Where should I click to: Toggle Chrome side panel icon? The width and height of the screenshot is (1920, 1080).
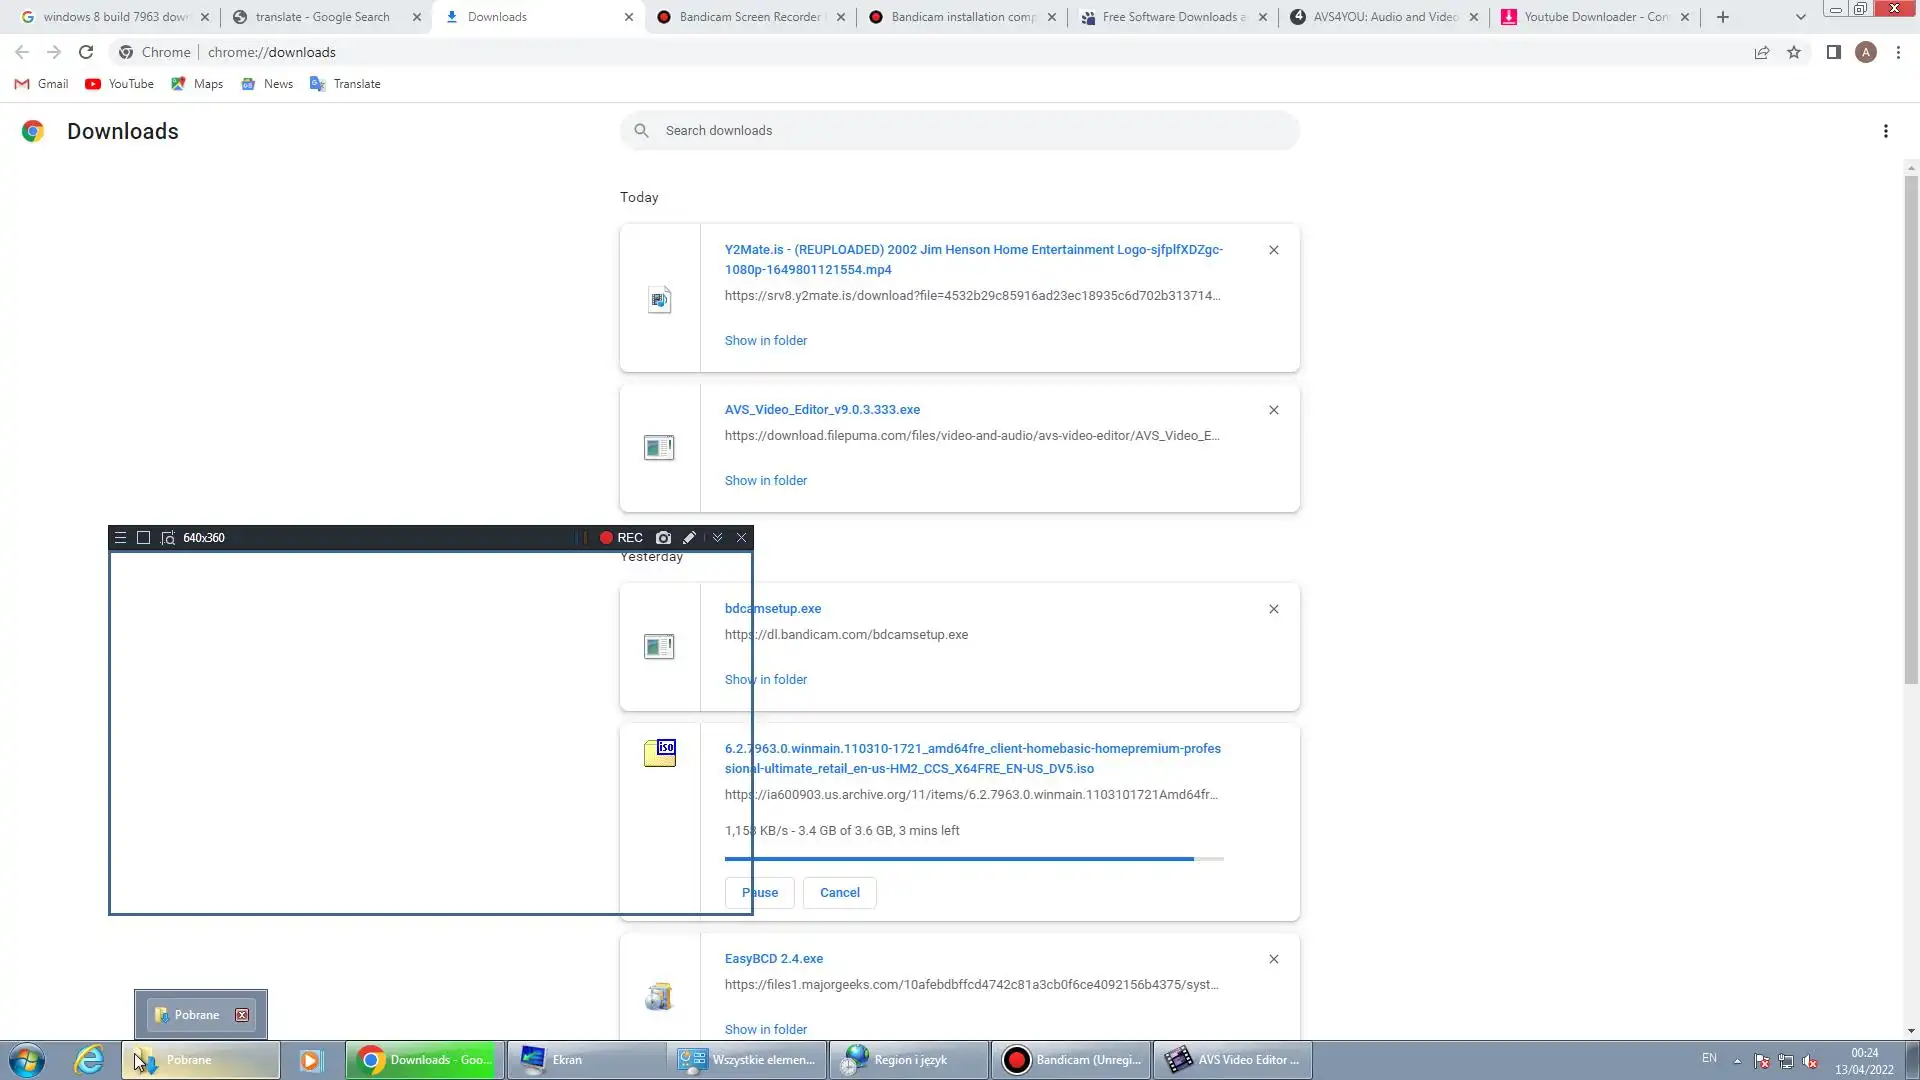1833,52
